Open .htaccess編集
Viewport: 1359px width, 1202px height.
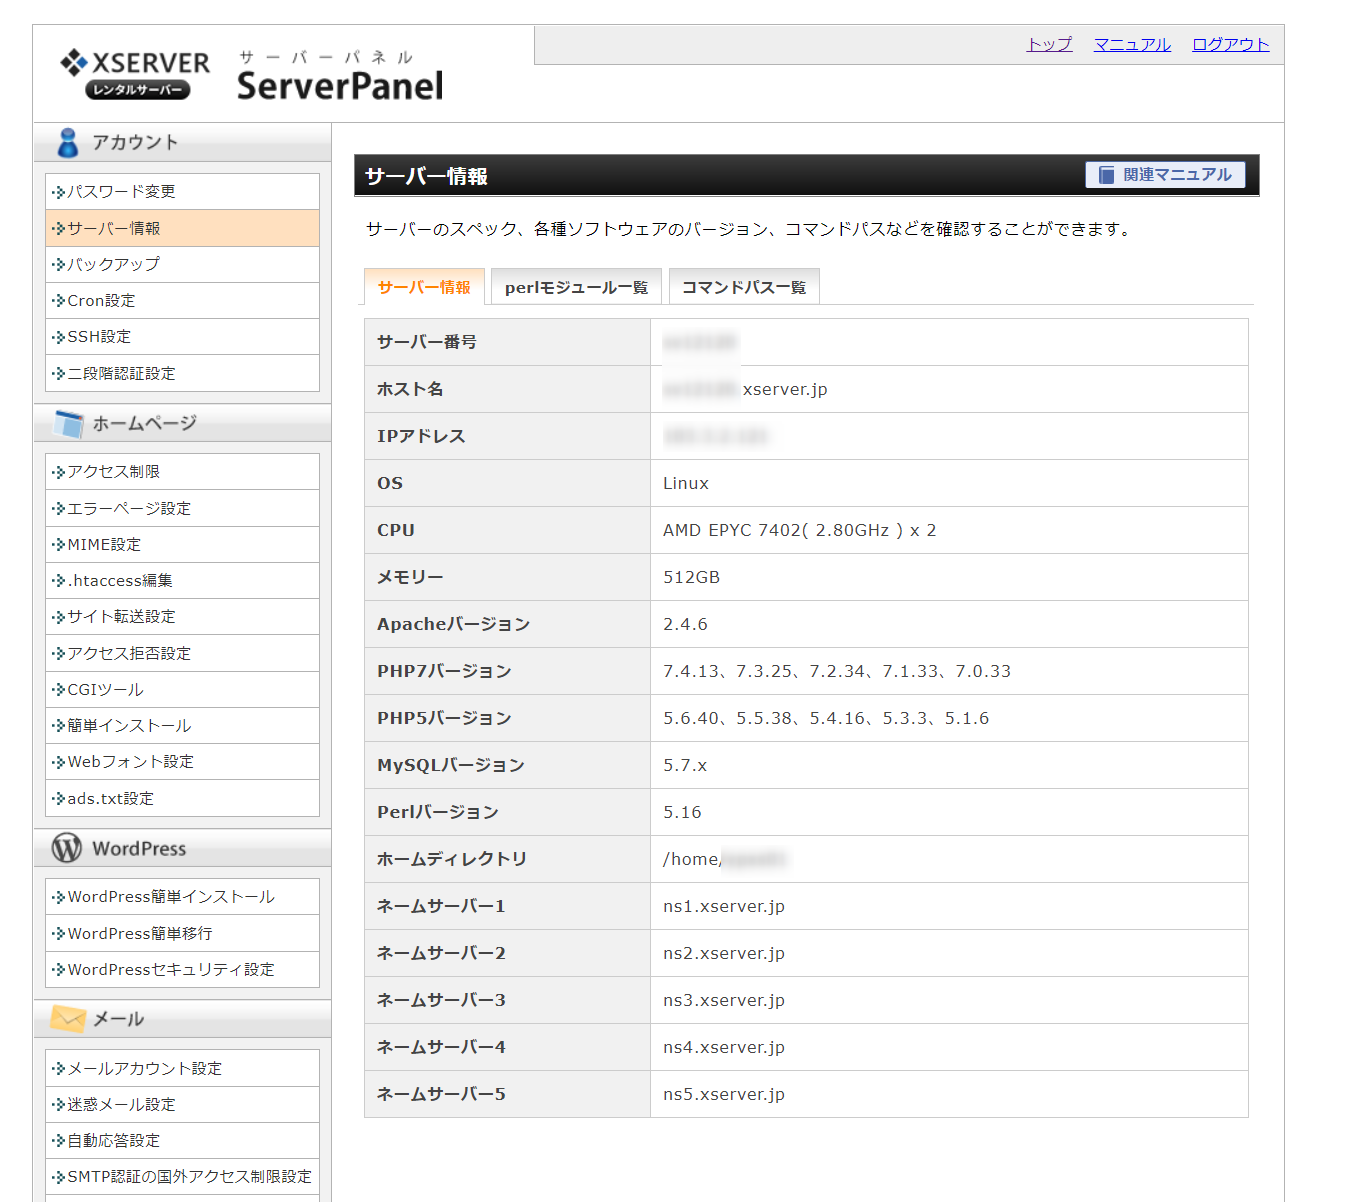pos(183,580)
